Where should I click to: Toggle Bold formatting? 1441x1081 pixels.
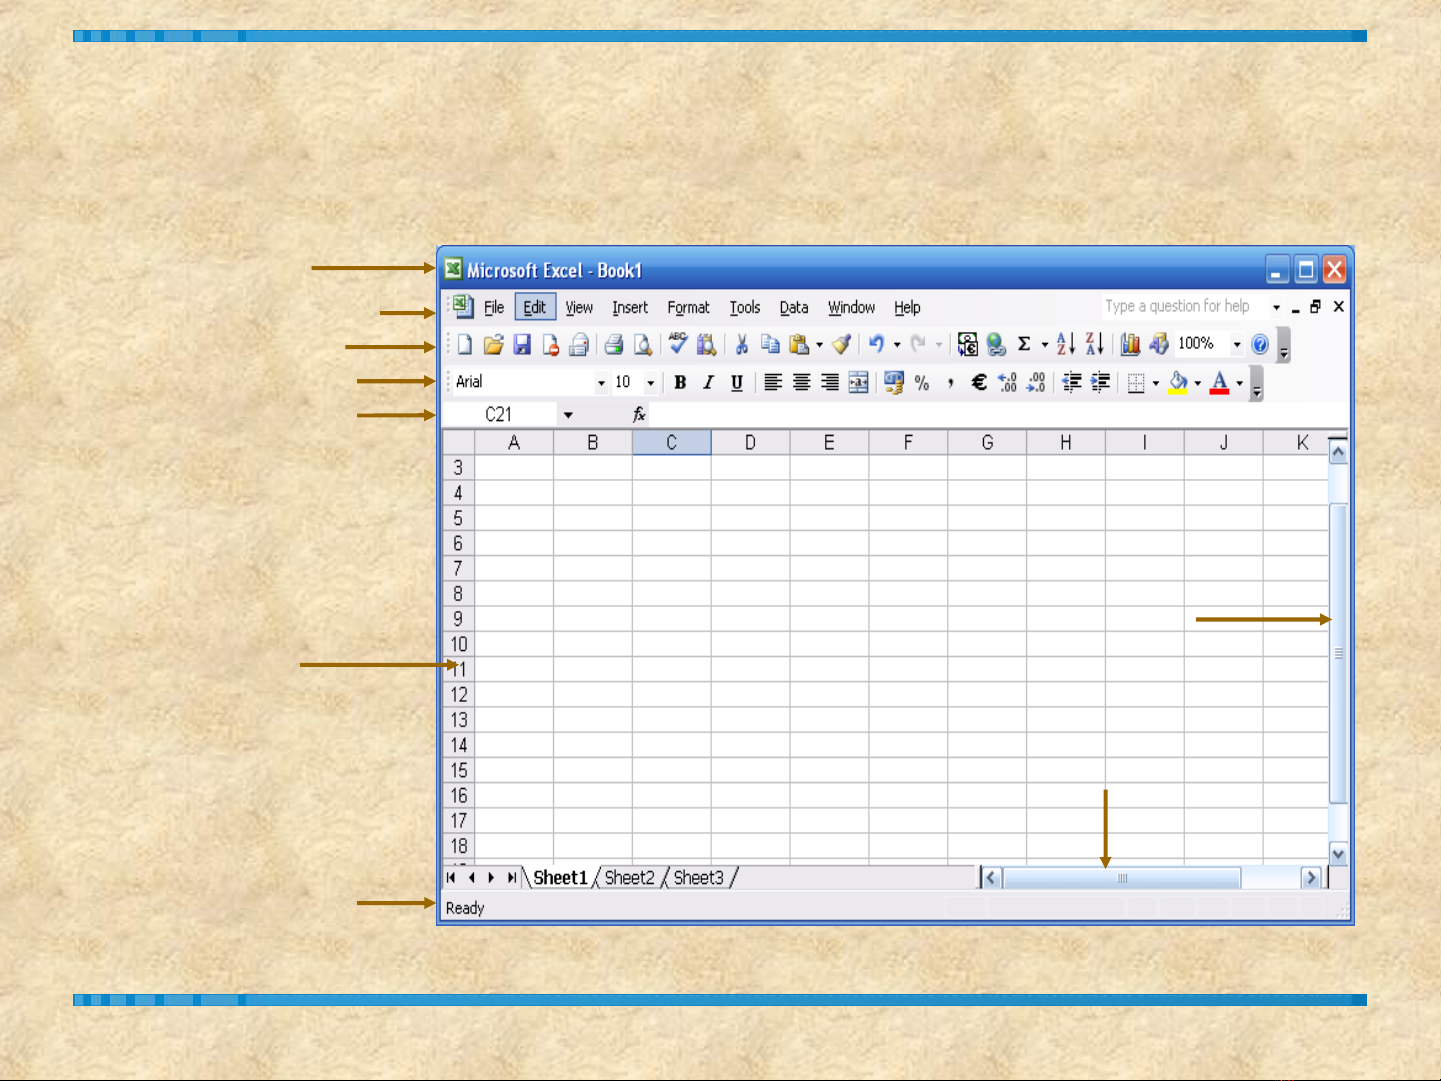pyautogui.click(x=680, y=382)
